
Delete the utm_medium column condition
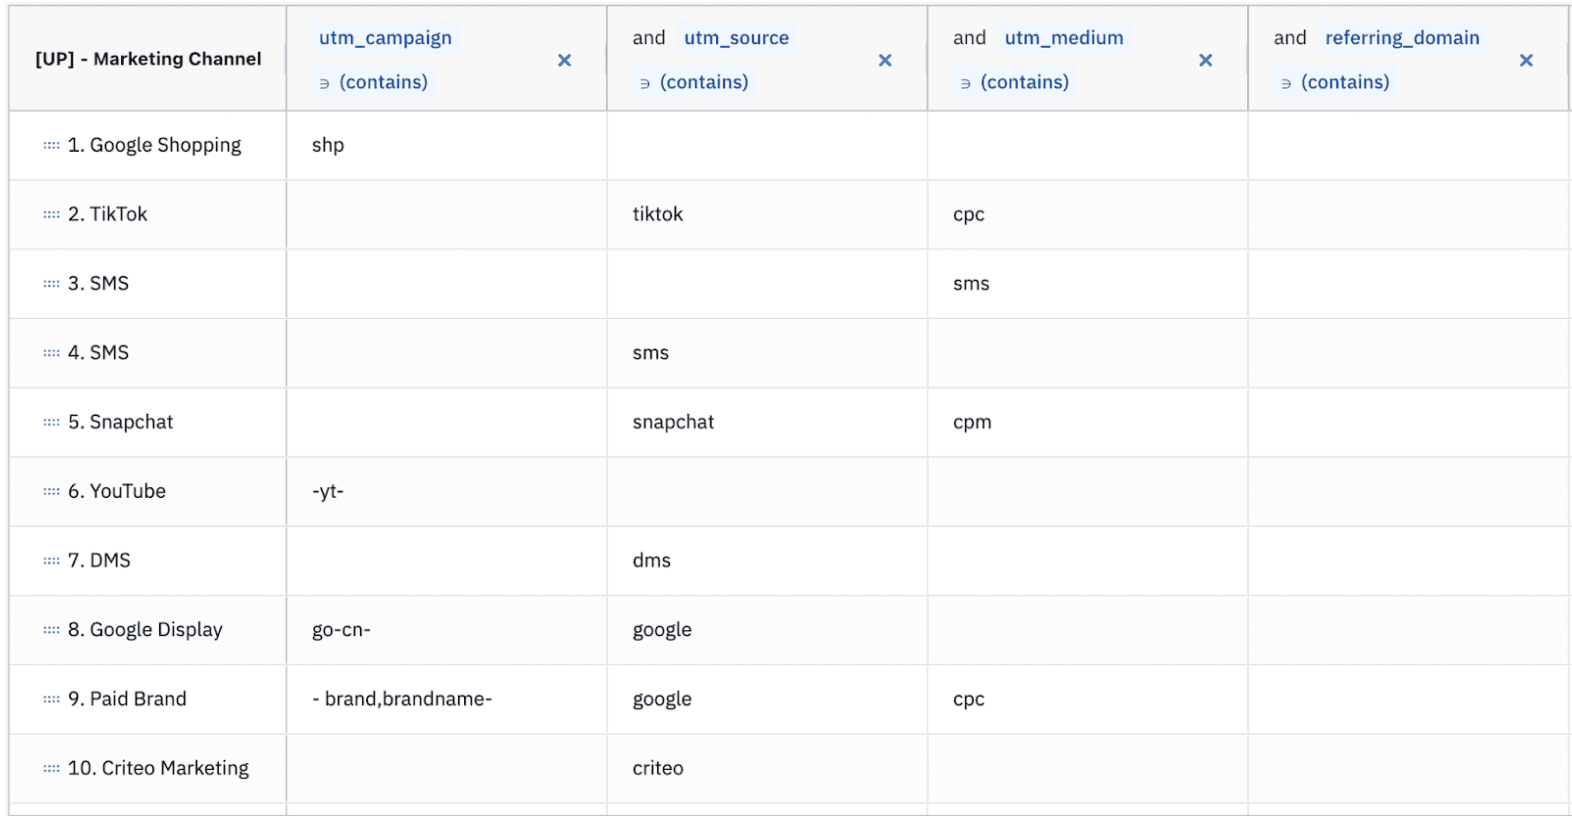click(x=1205, y=60)
